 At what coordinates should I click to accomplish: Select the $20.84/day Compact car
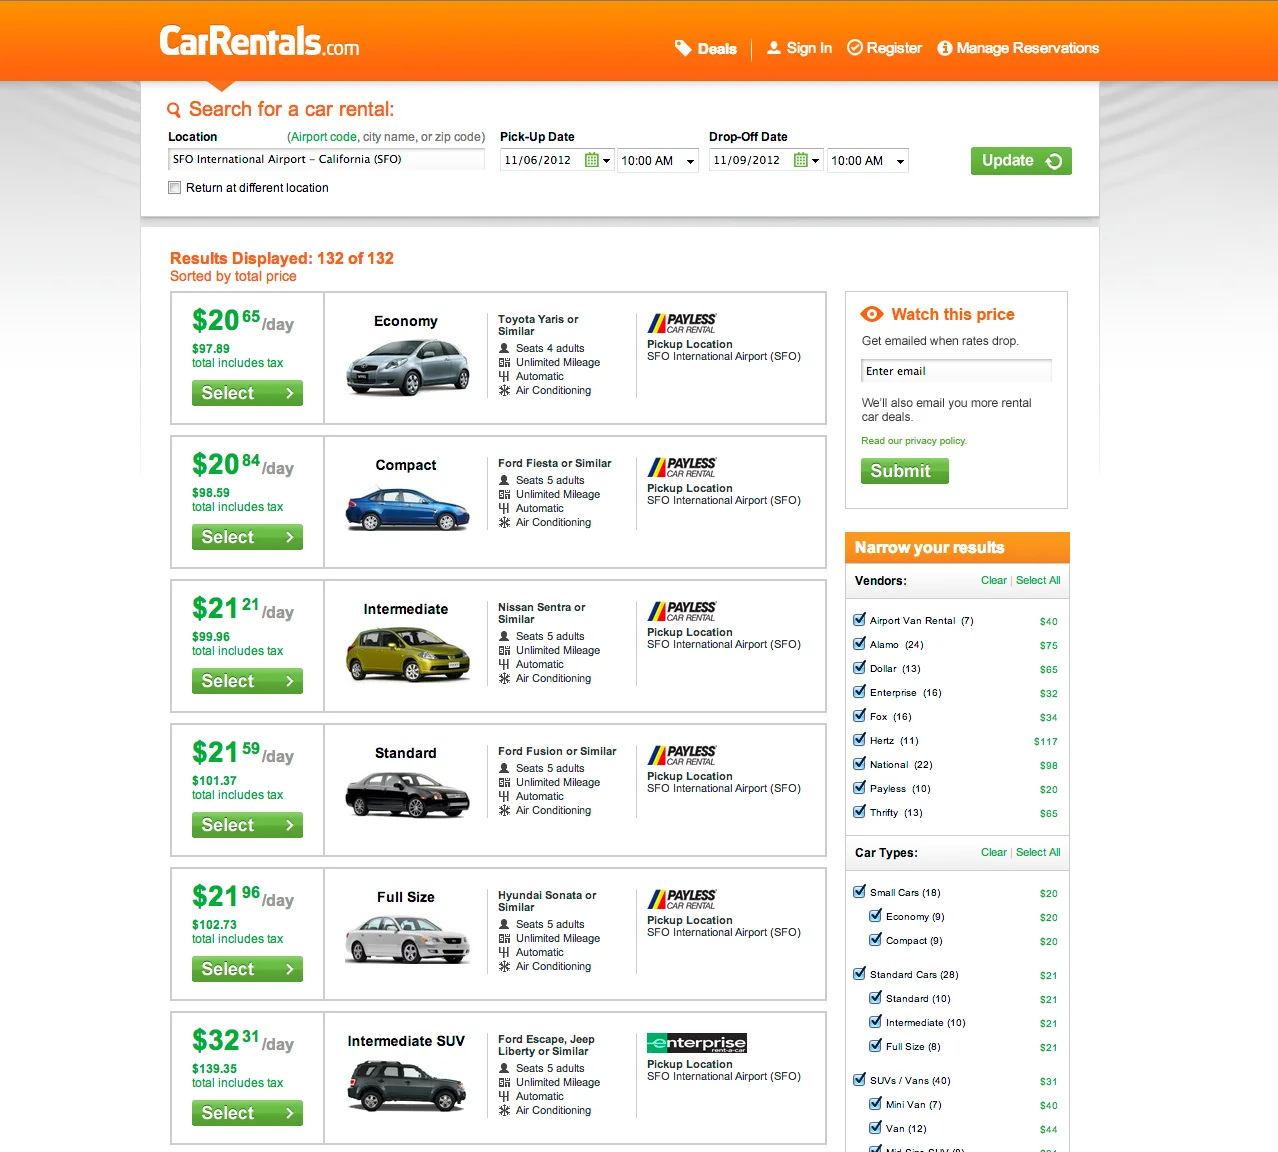pos(247,537)
